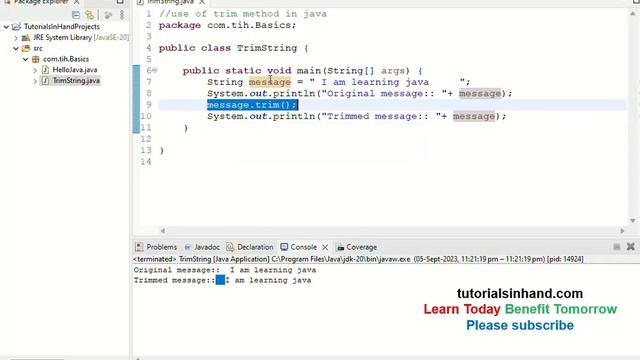Select TrimString.java in Package Explorer
Image resolution: width=640 pixels, height=360 pixels.
pos(76,81)
